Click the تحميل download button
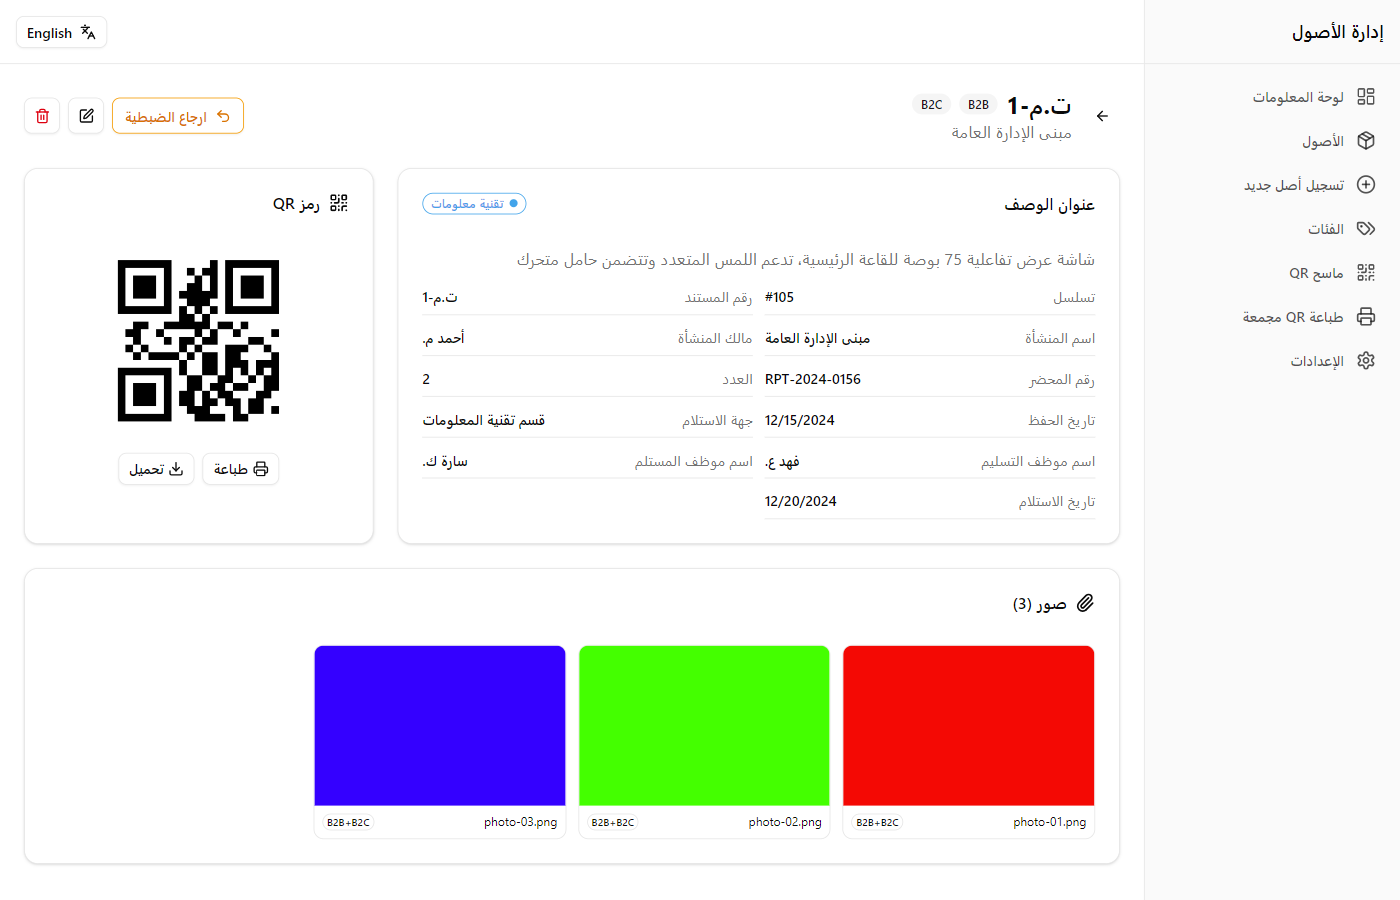 [156, 469]
